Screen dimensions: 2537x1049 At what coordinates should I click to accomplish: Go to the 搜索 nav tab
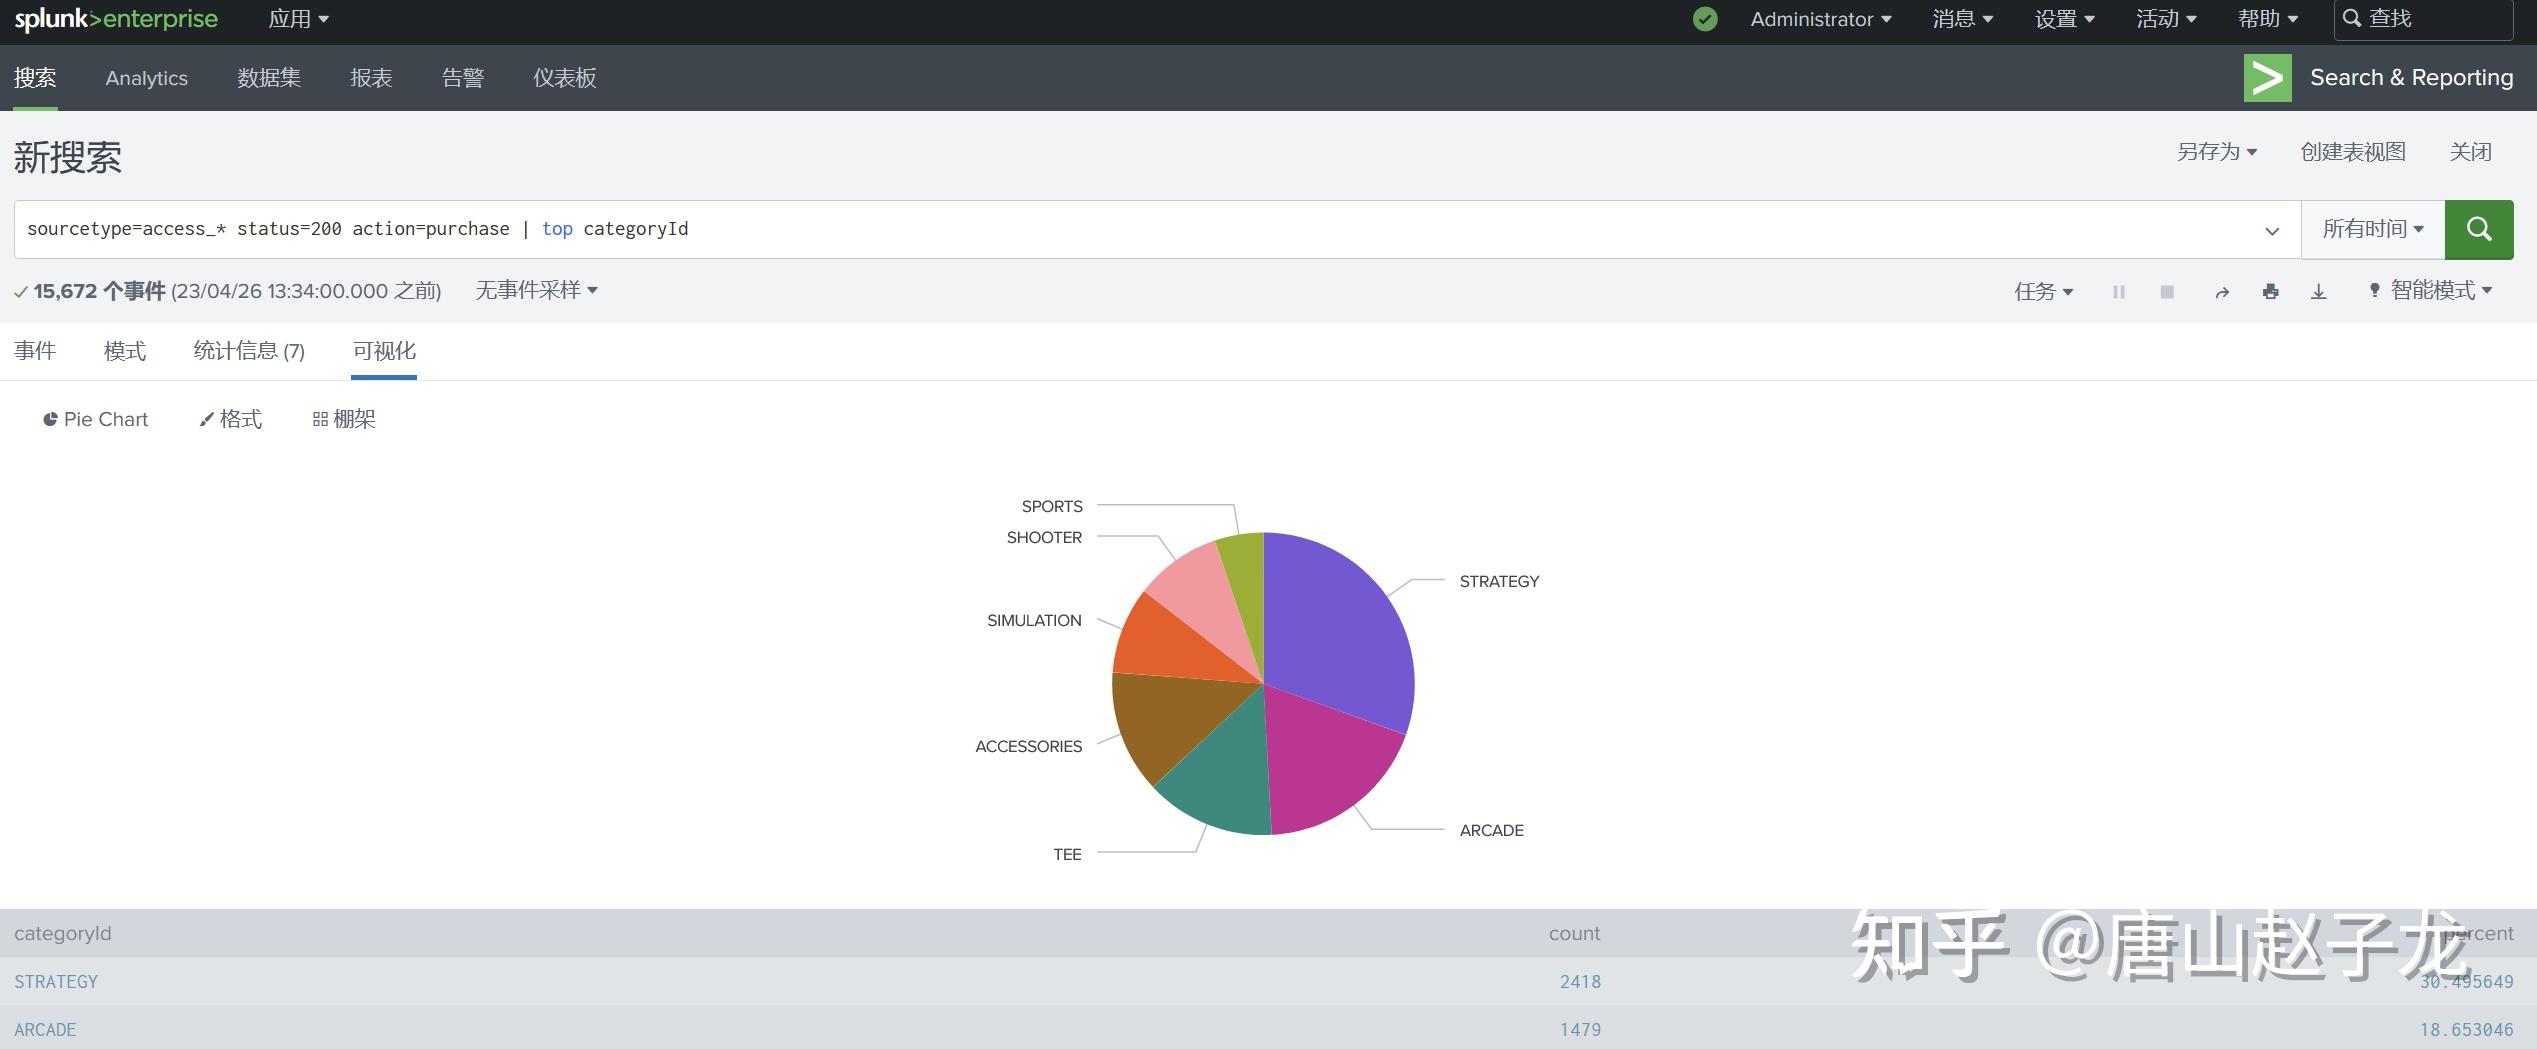[x=35, y=78]
